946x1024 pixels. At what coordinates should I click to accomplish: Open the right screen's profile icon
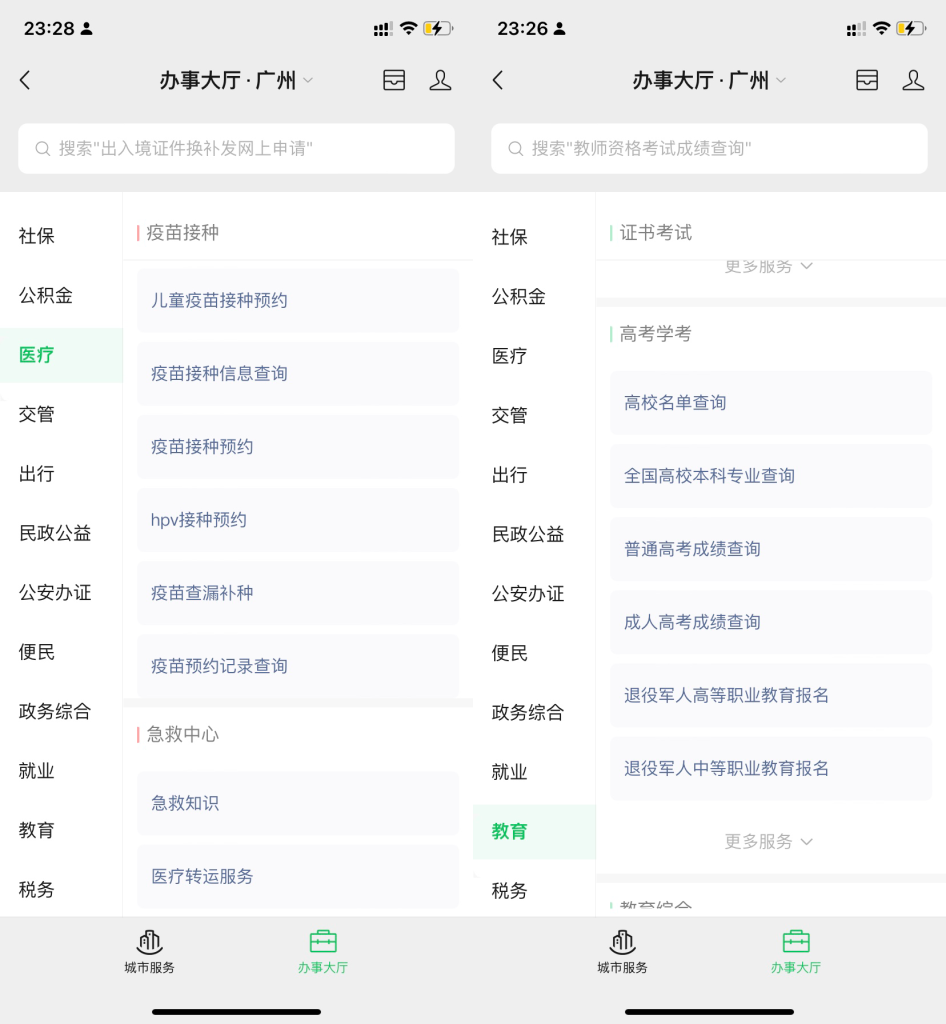tap(913, 80)
